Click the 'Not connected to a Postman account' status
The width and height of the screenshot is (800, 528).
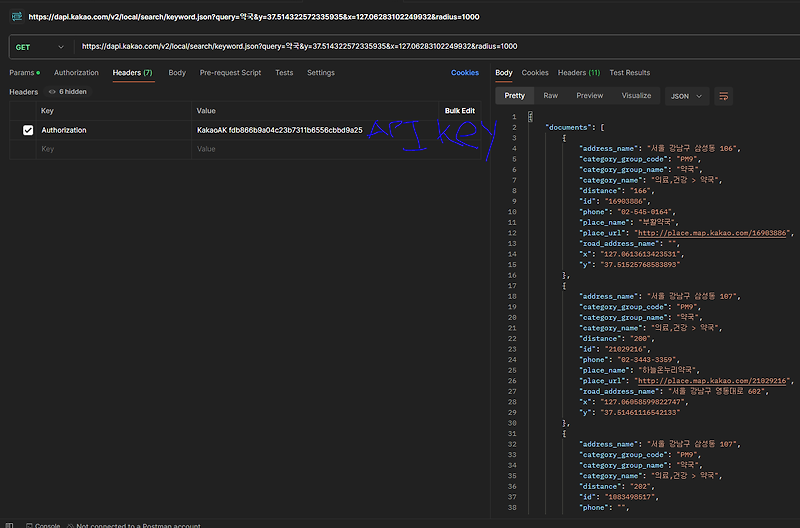coord(138,525)
